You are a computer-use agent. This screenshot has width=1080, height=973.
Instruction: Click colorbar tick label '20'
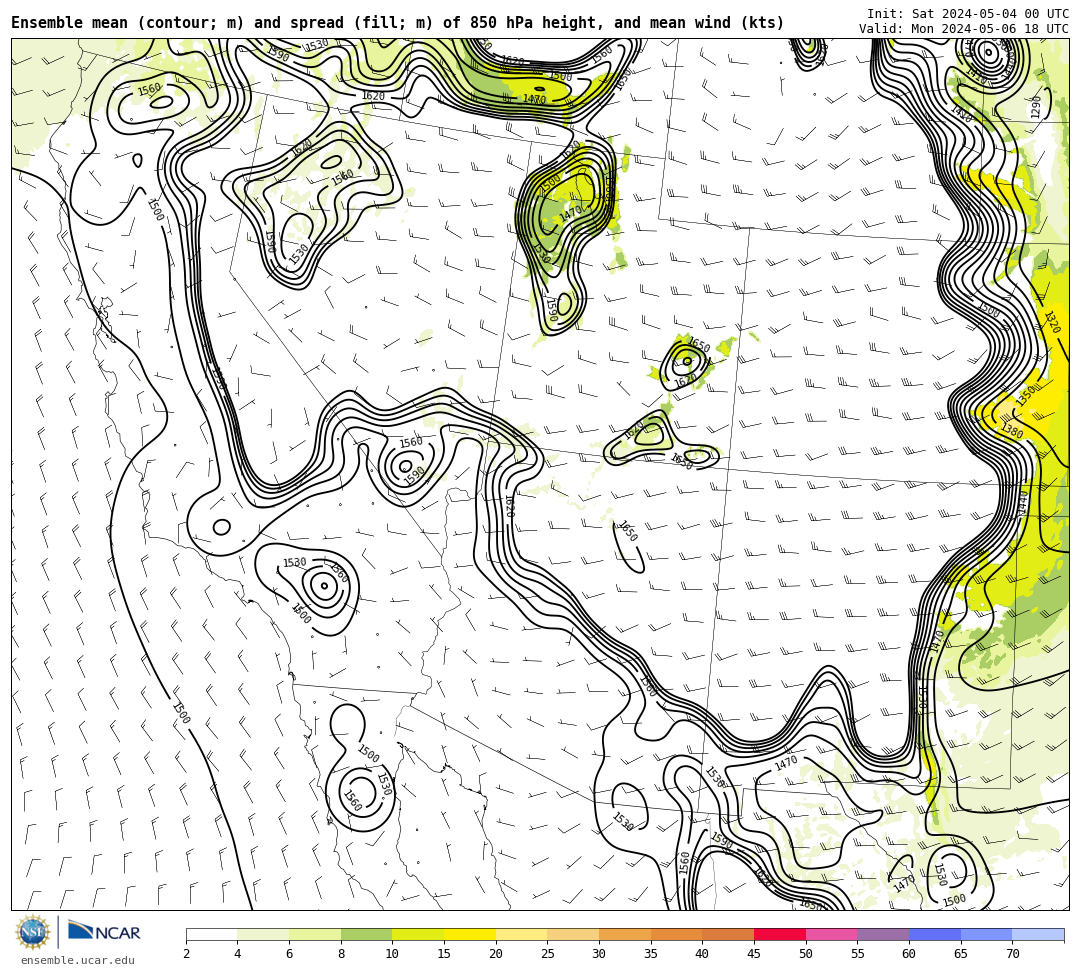click(x=496, y=954)
